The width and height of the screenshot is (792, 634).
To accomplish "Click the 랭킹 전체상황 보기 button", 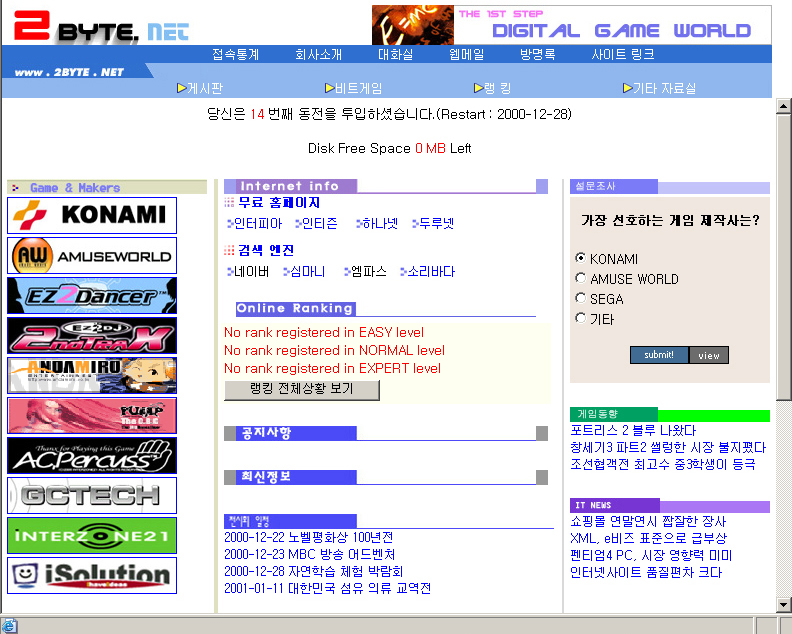I will click(x=302, y=389).
